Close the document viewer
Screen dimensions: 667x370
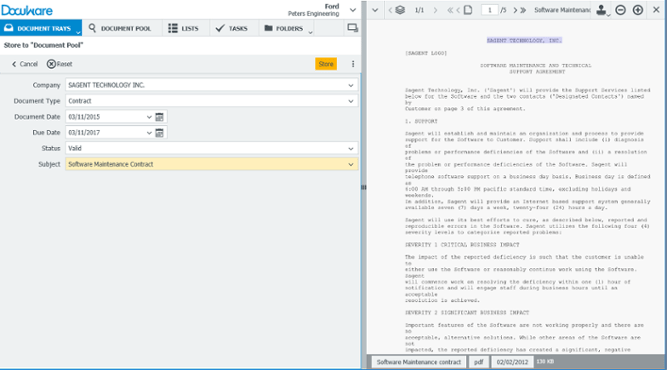tap(656, 10)
